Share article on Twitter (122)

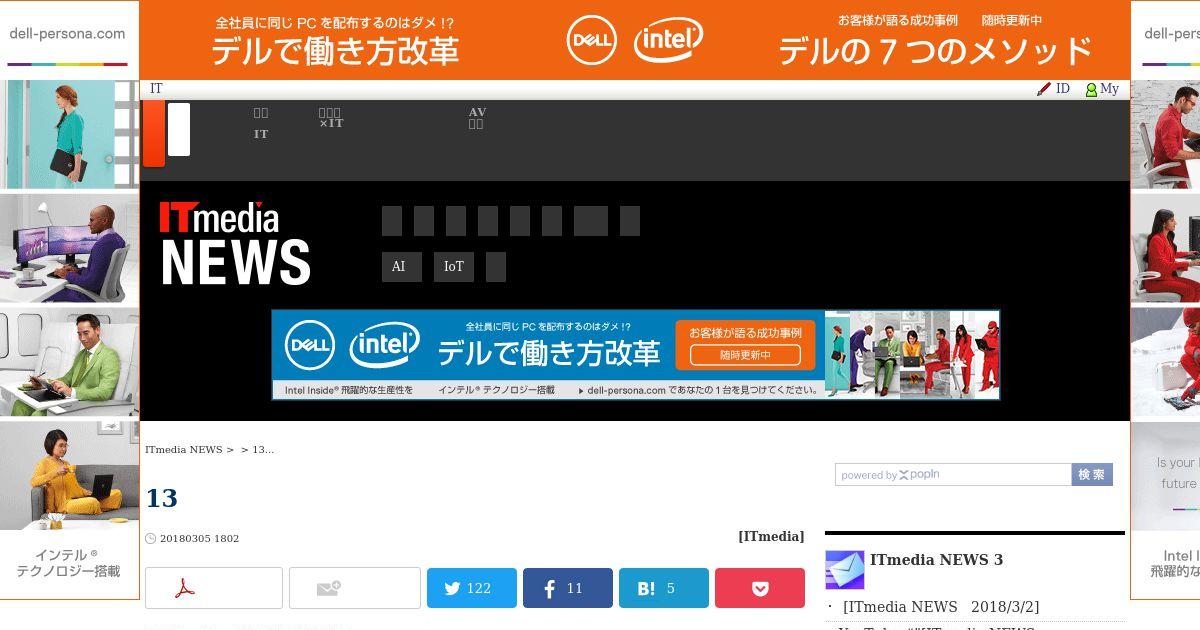click(x=472, y=588)
